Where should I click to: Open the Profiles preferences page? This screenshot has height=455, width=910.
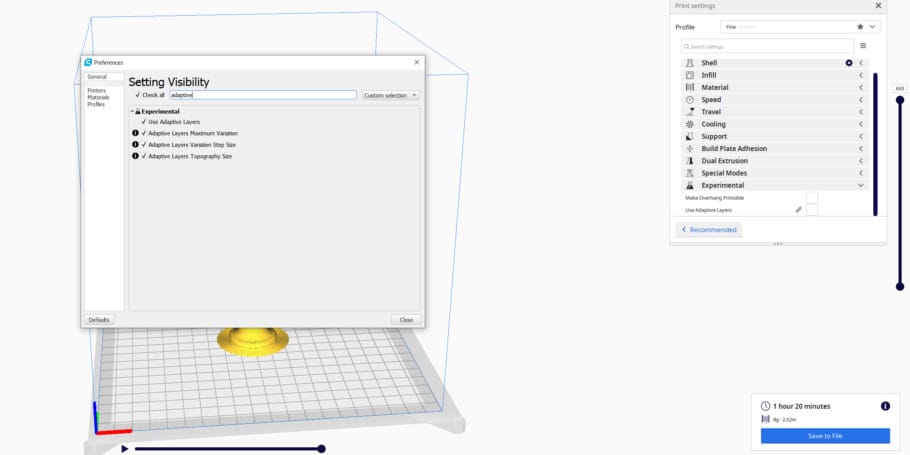coord(96,104)
